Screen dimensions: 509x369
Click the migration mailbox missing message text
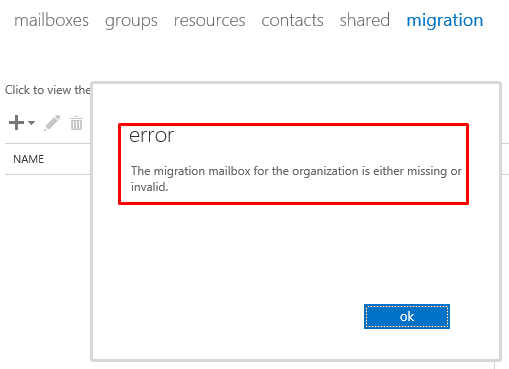tap(296, 179)
